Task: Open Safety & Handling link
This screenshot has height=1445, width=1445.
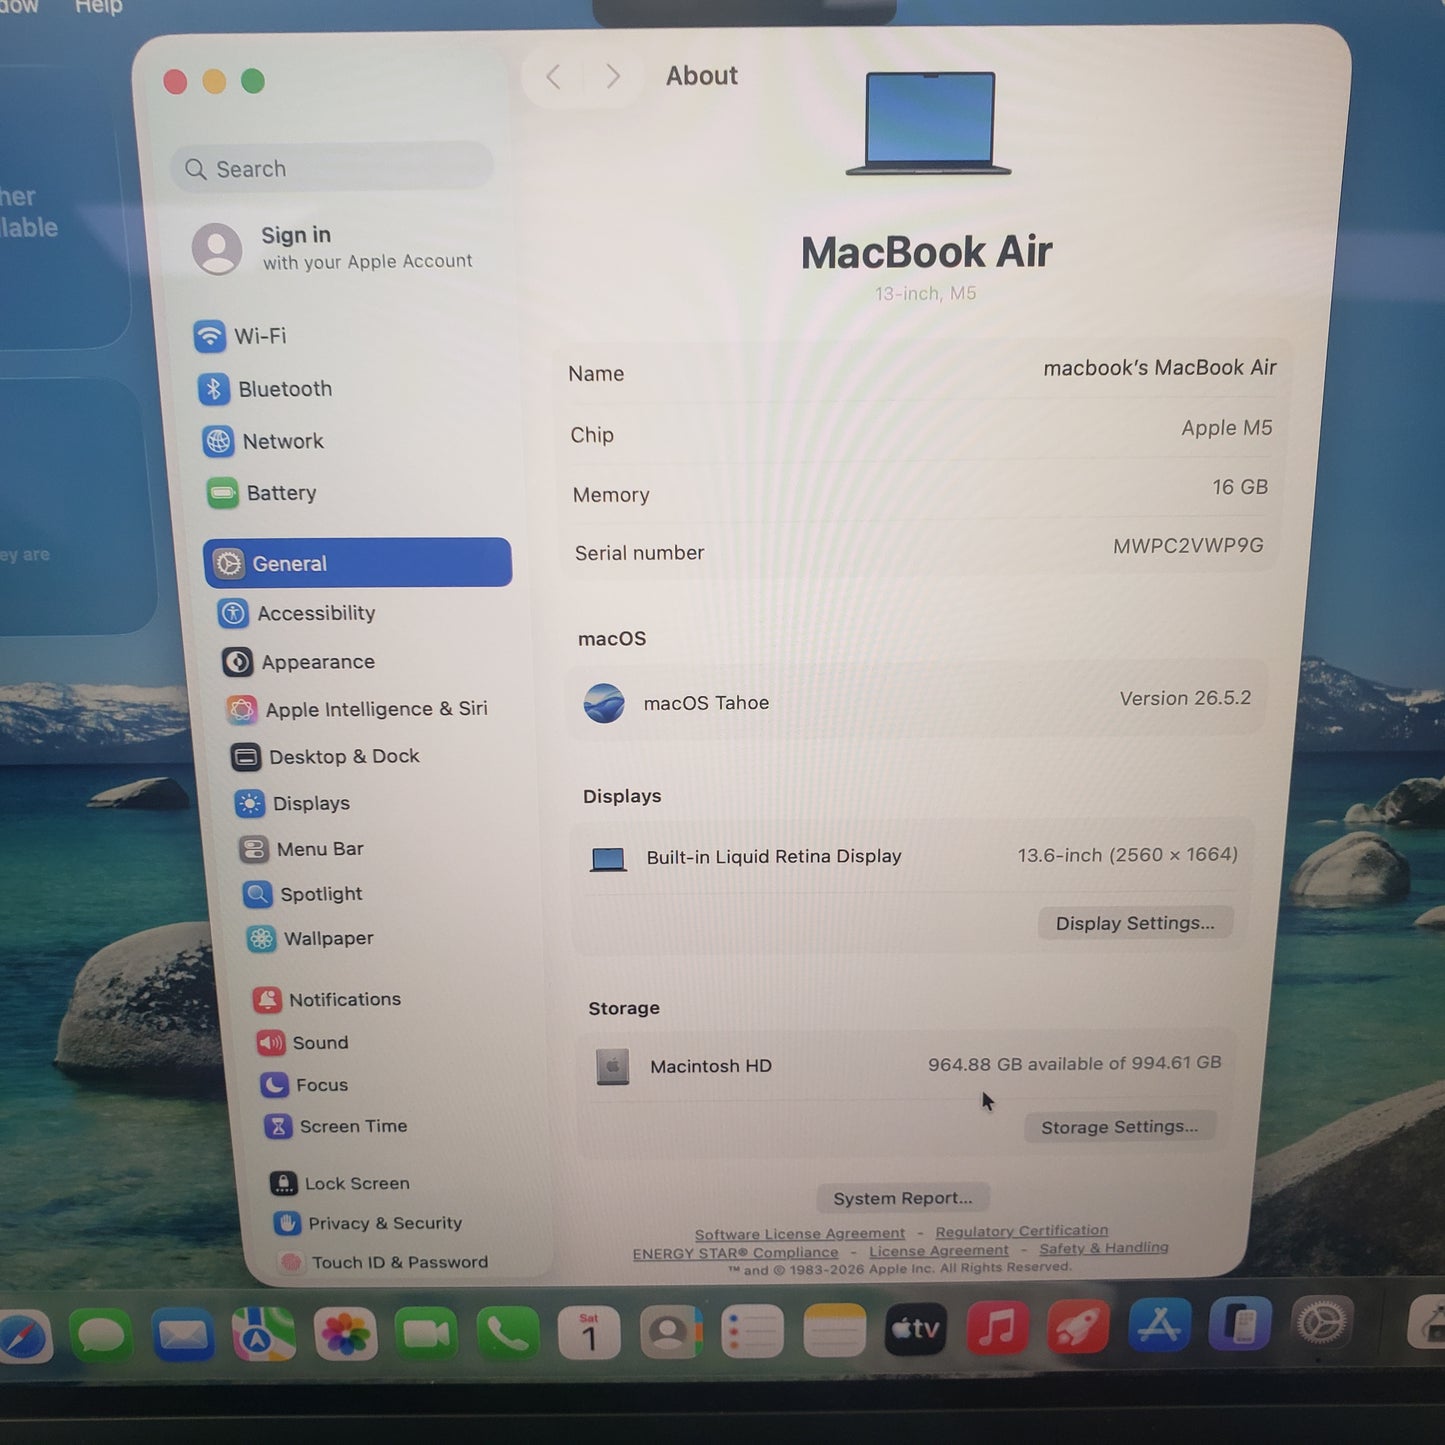Action: (1104, 1248)
